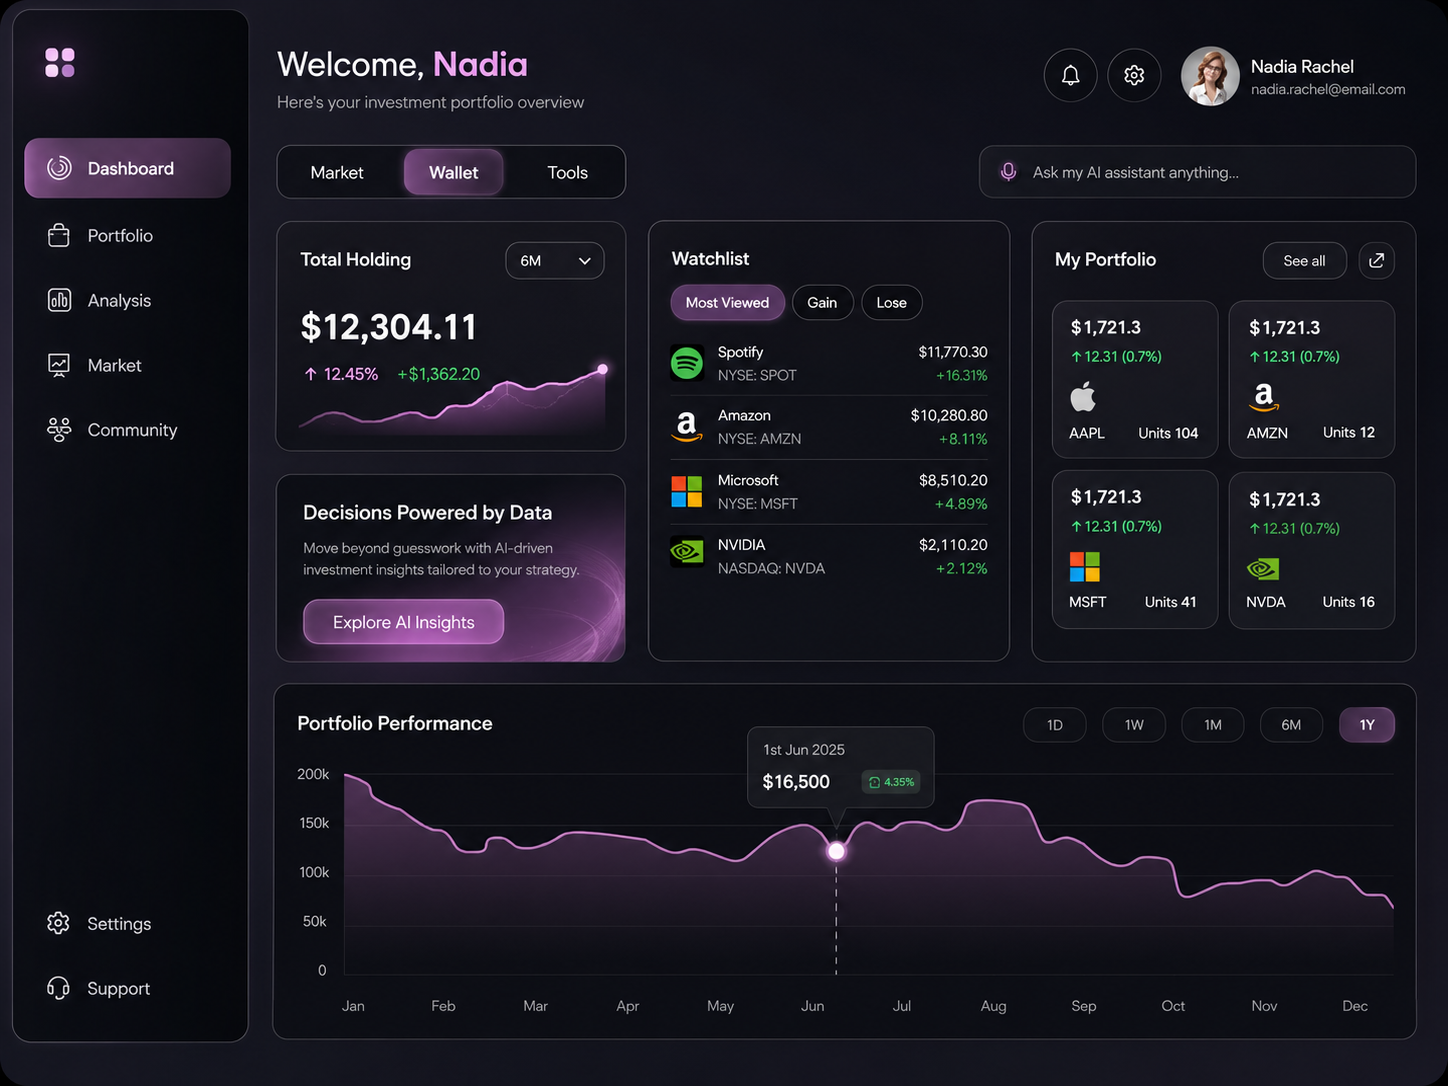Viewport: 1448px width, 1086px height.
Task: Click the Microsoft logo in Watchlist
Action: (687, 491)
